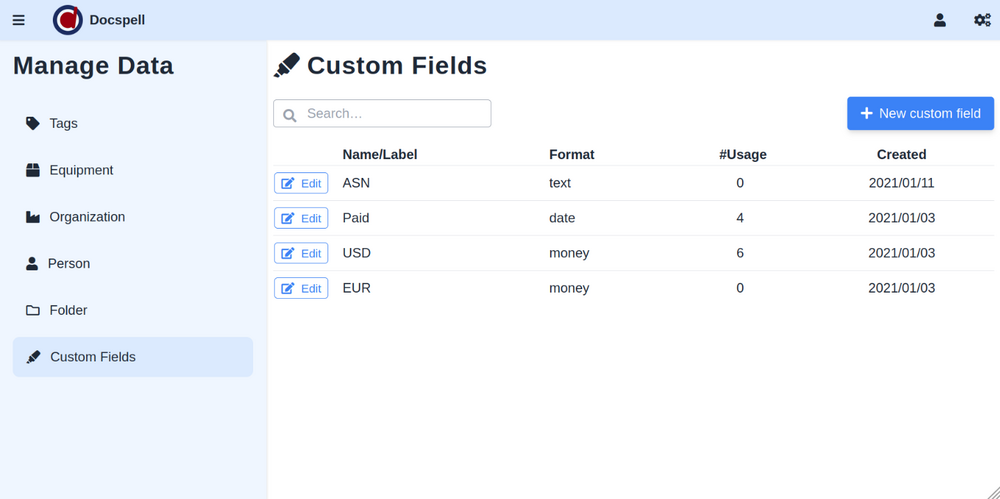This screenshot has width=1000, height=499.
Task: Click the Equipment box icon
Action: coord(33,170)
